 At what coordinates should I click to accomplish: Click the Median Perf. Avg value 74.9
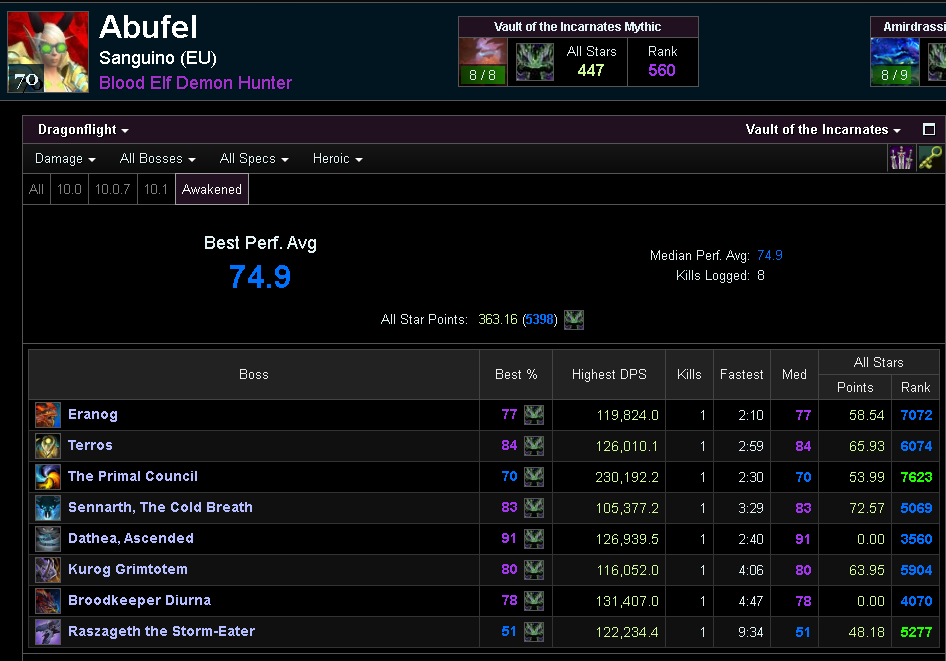coord(770,255)
